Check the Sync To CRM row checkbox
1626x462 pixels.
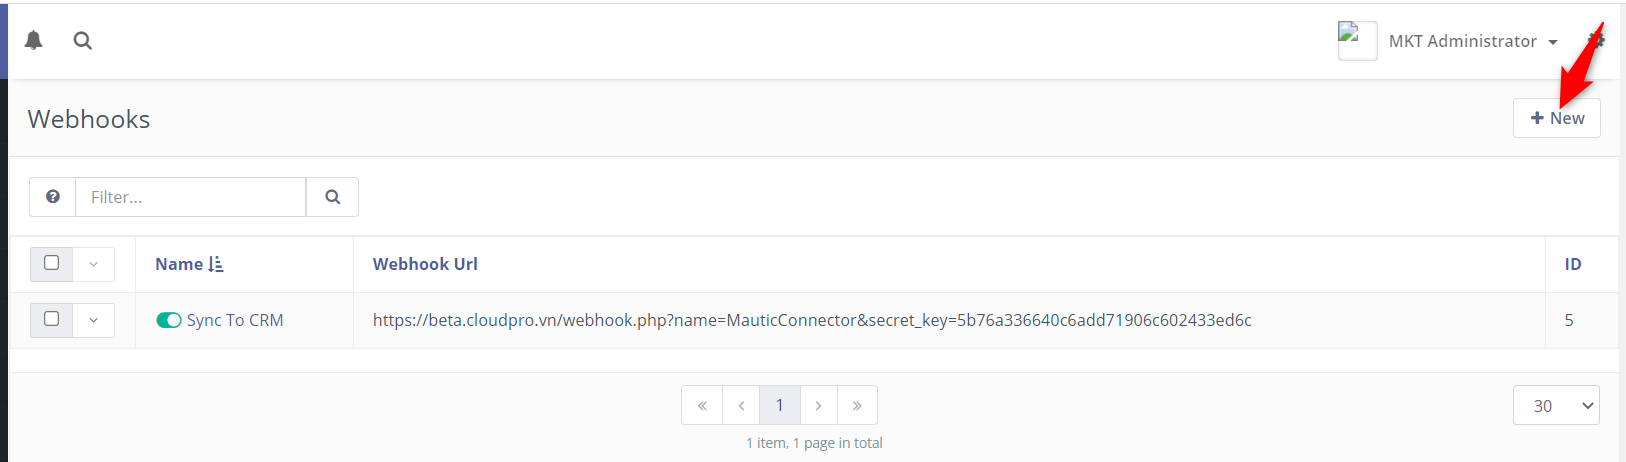tap(52, 319)
